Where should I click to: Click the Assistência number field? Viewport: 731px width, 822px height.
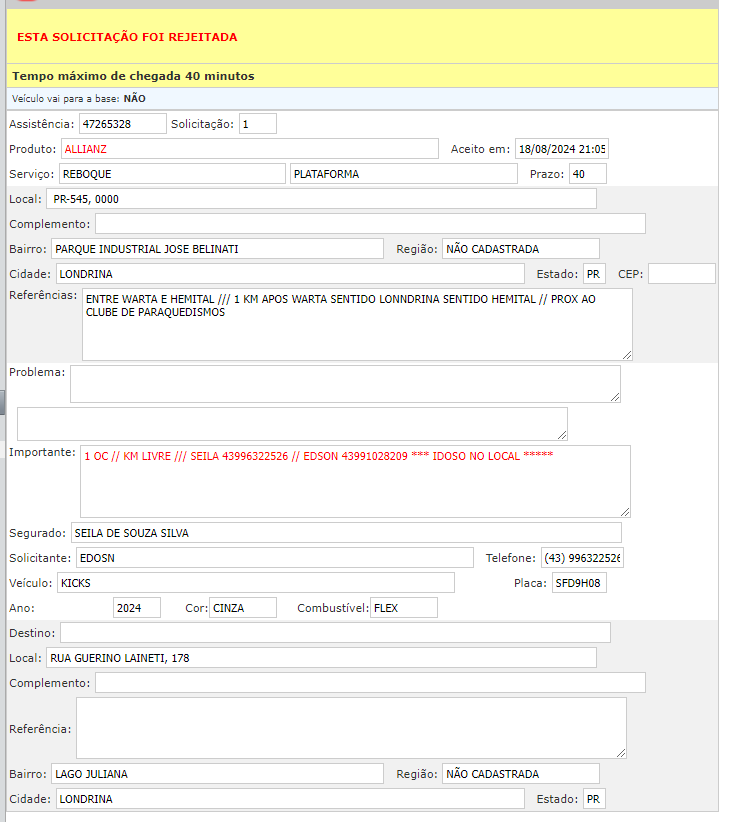(x=122, y=124)
